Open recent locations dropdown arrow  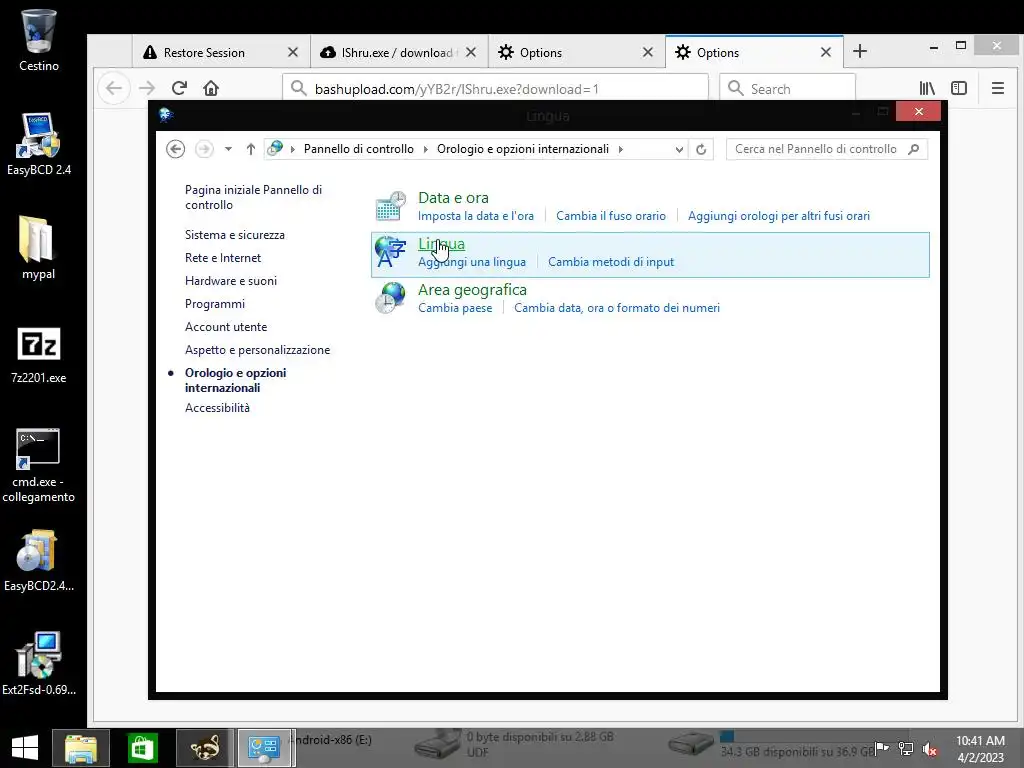[x=228, y=149]
